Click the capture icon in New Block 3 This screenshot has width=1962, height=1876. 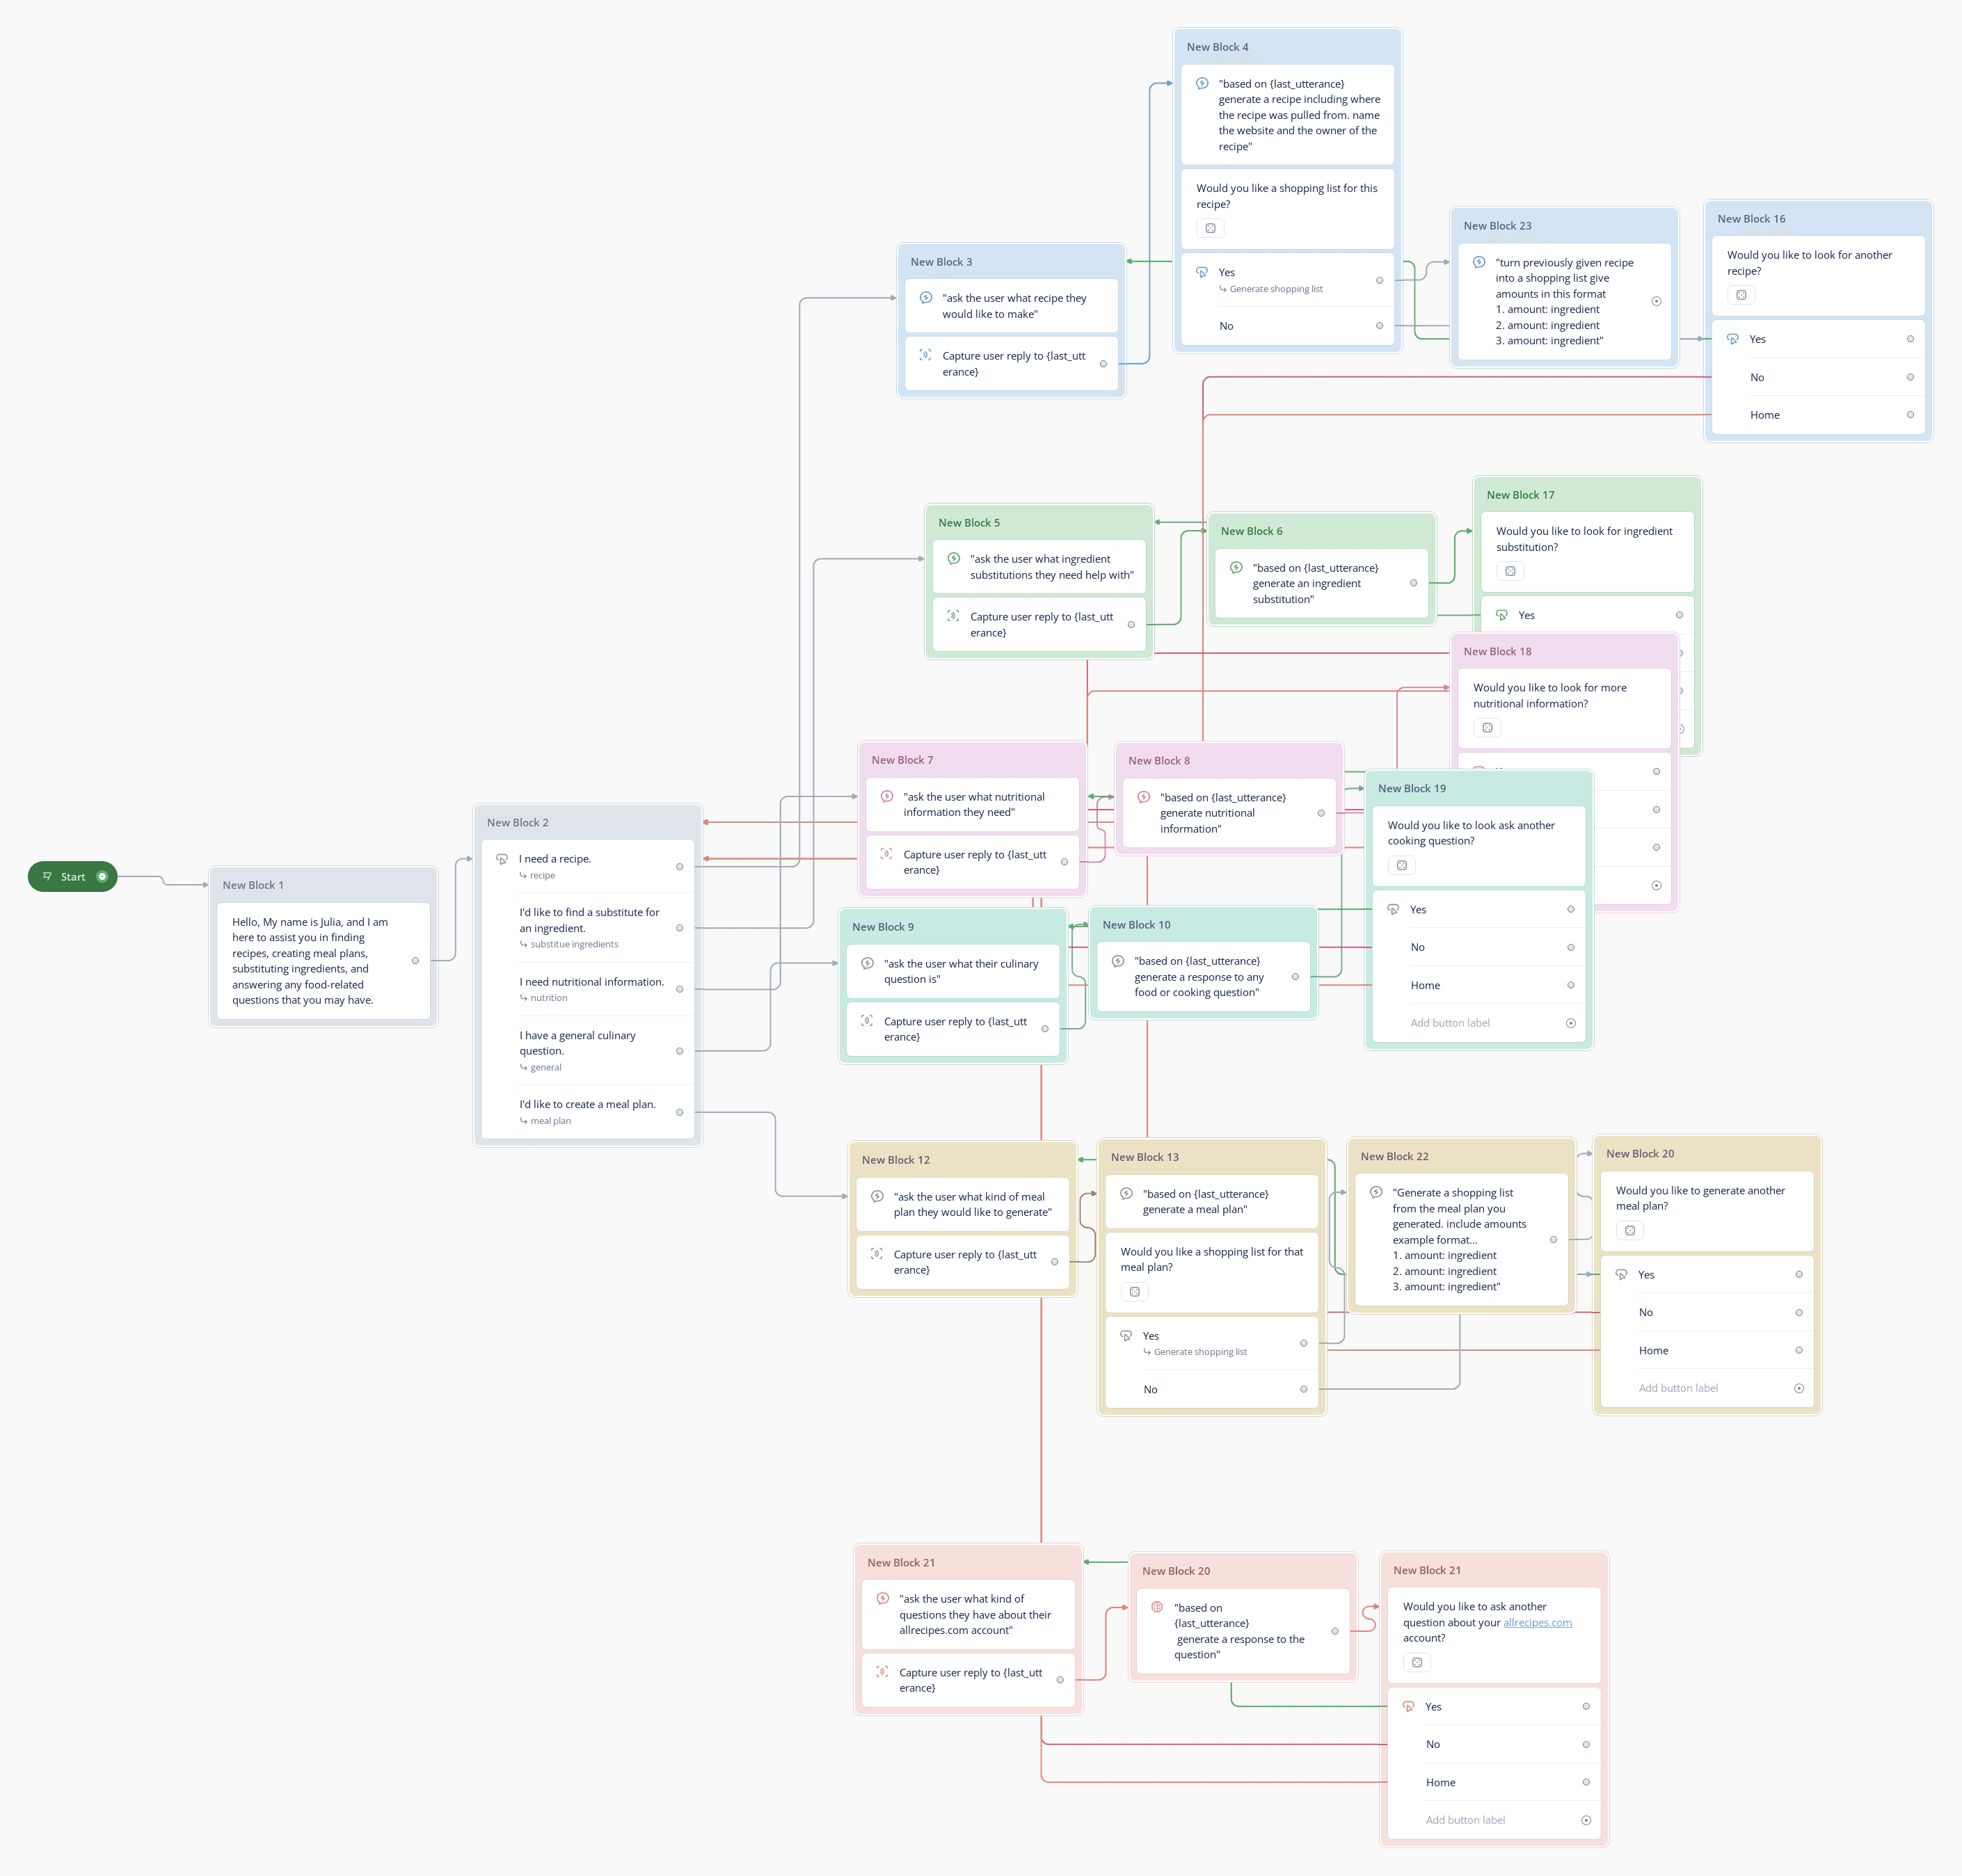tap(925, 355)
